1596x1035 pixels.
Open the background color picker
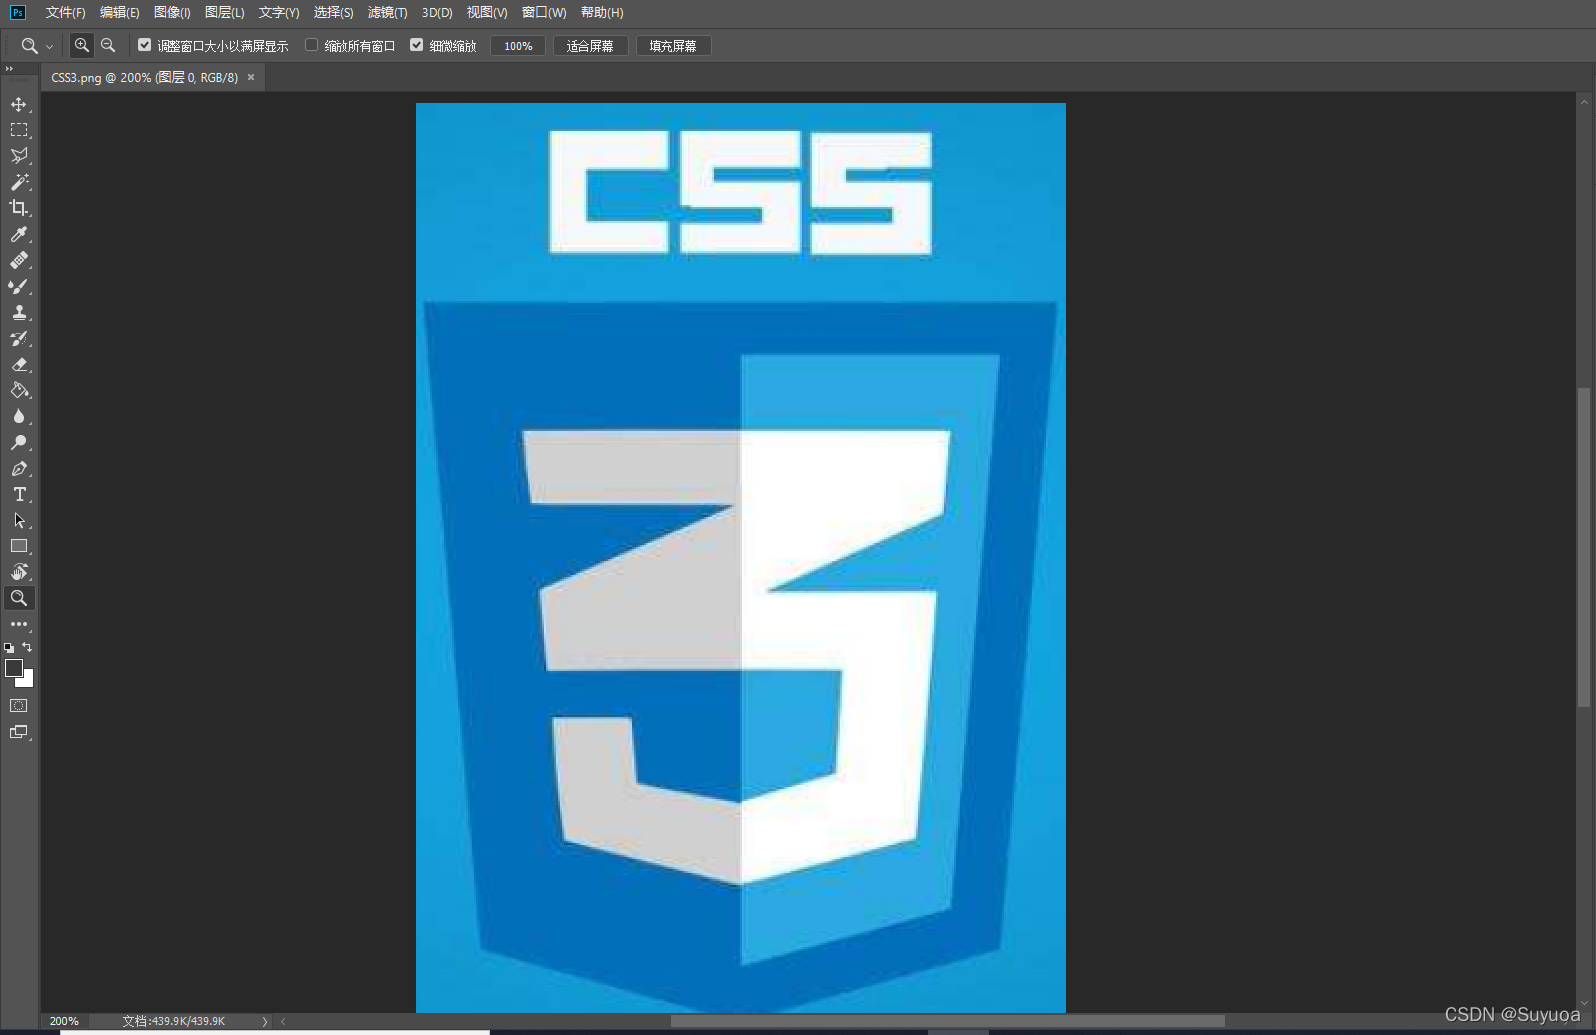point(28,681)
